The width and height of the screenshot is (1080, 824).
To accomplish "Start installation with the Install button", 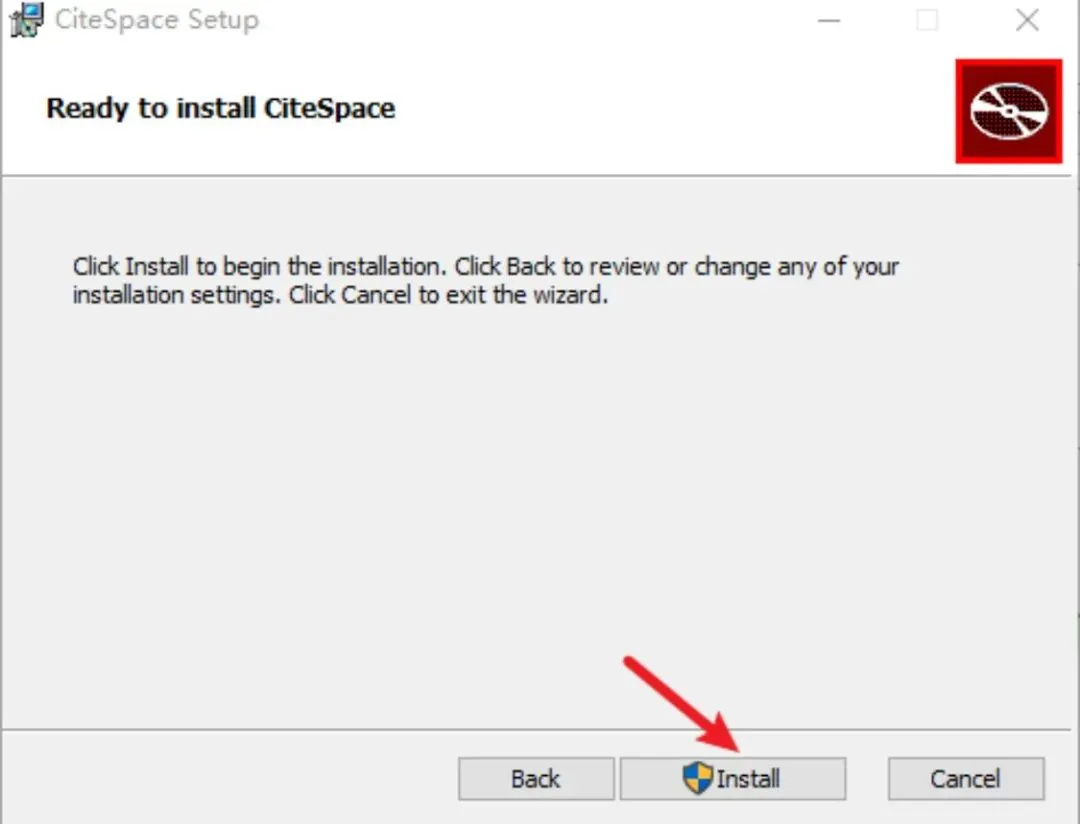I will point(733,779).
